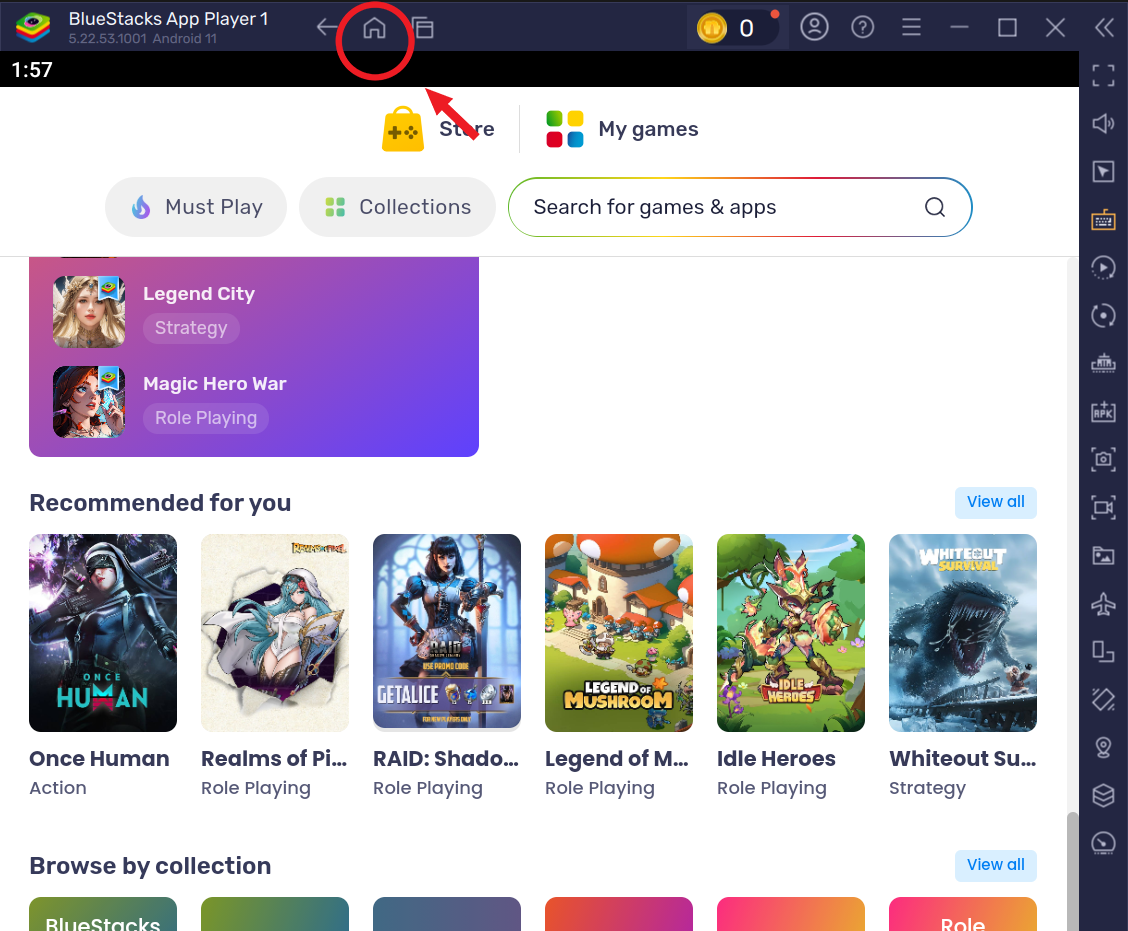The image size is (1128, 931).
Task: Open the Help question mark icon
Action: pyautogui.click(x=863, y=27)
